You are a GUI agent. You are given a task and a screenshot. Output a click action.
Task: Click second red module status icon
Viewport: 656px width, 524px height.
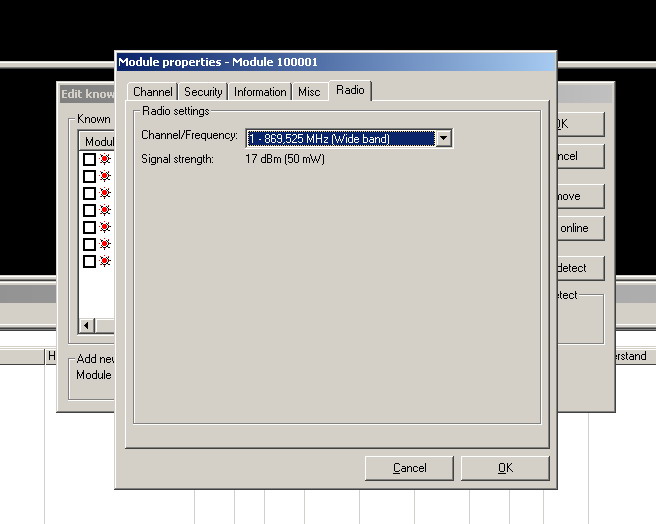(x=105, y=176)
